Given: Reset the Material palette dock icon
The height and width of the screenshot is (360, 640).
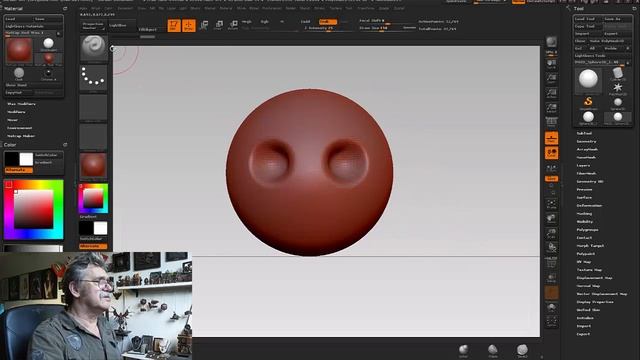Looking at the screenshot, I should pos(65,8).
